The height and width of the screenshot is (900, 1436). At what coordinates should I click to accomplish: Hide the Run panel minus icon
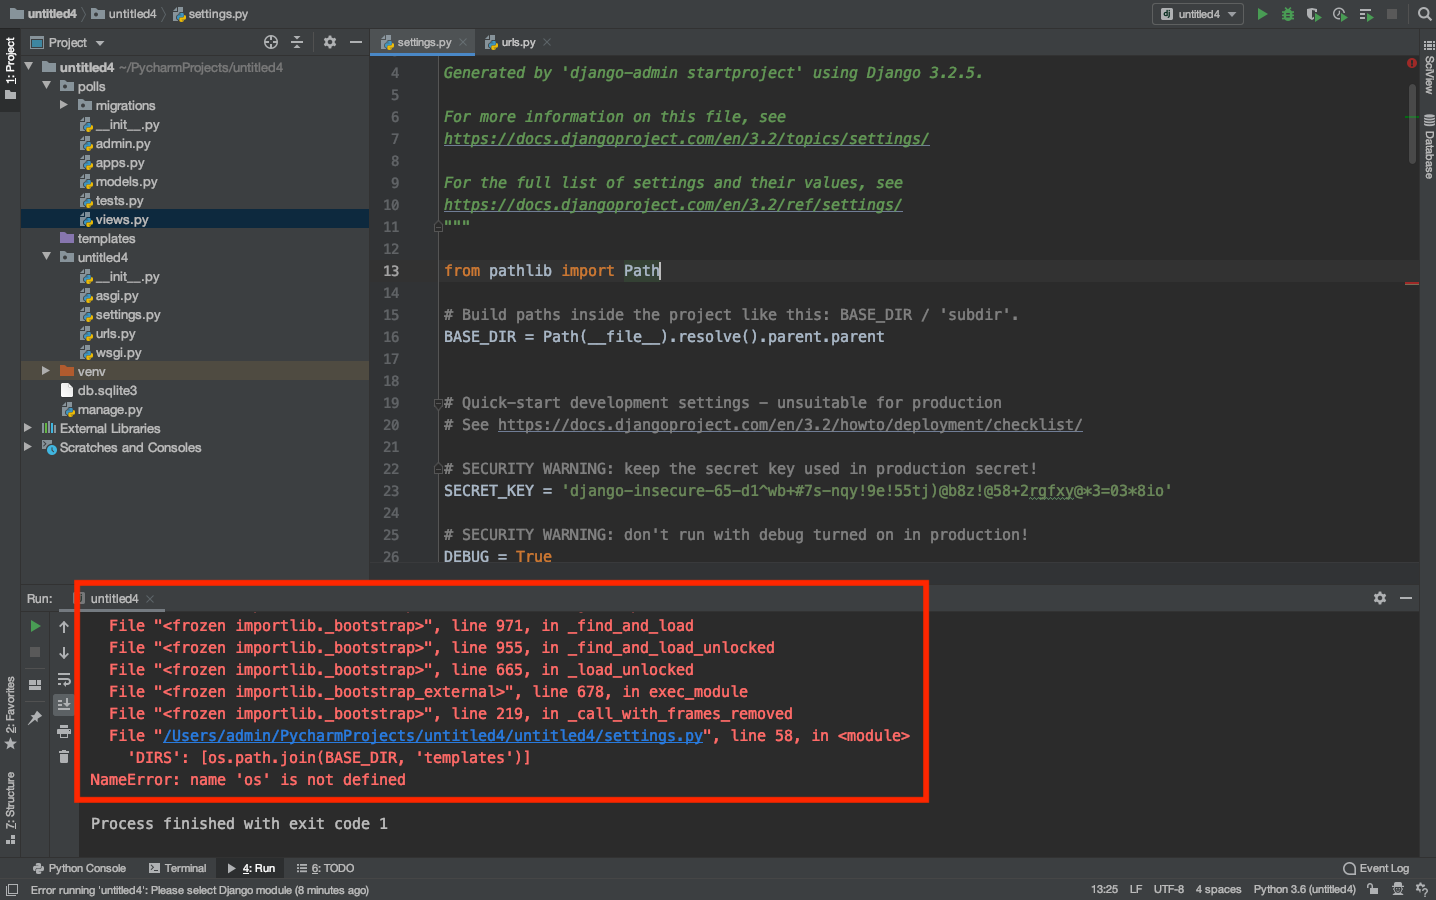click(x=1406, y=598)
